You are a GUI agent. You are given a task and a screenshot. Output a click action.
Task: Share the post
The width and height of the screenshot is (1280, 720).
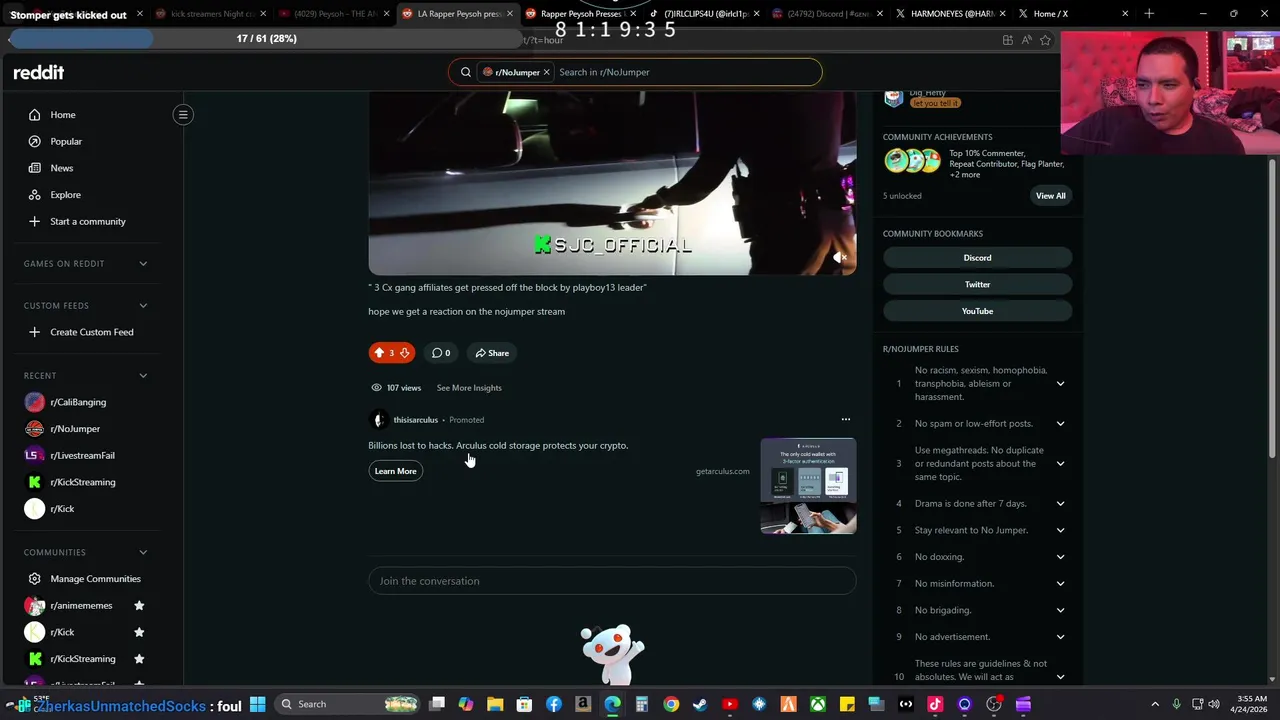pyautogui.click(x=492, y=353)
